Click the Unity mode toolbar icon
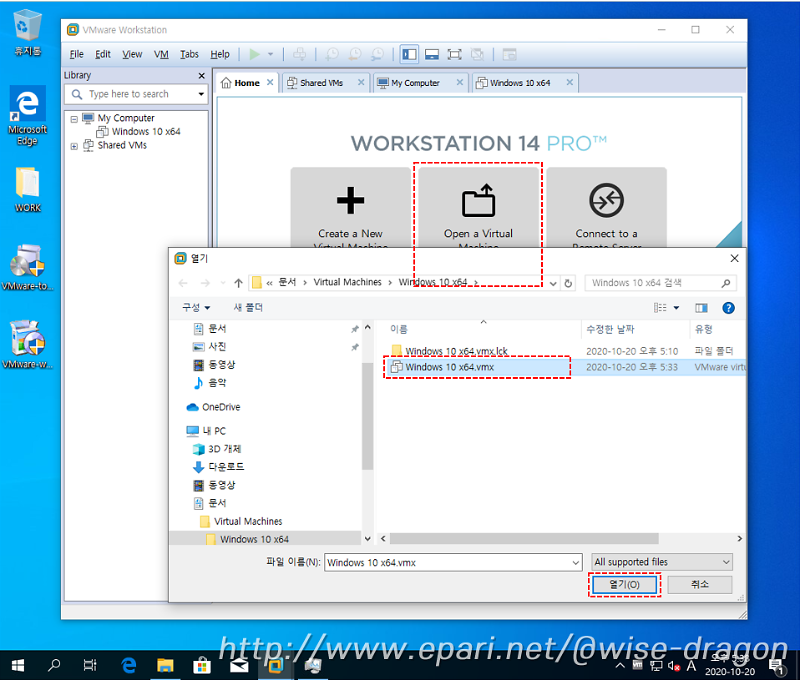The image size is (800, 680). [477, 54]
